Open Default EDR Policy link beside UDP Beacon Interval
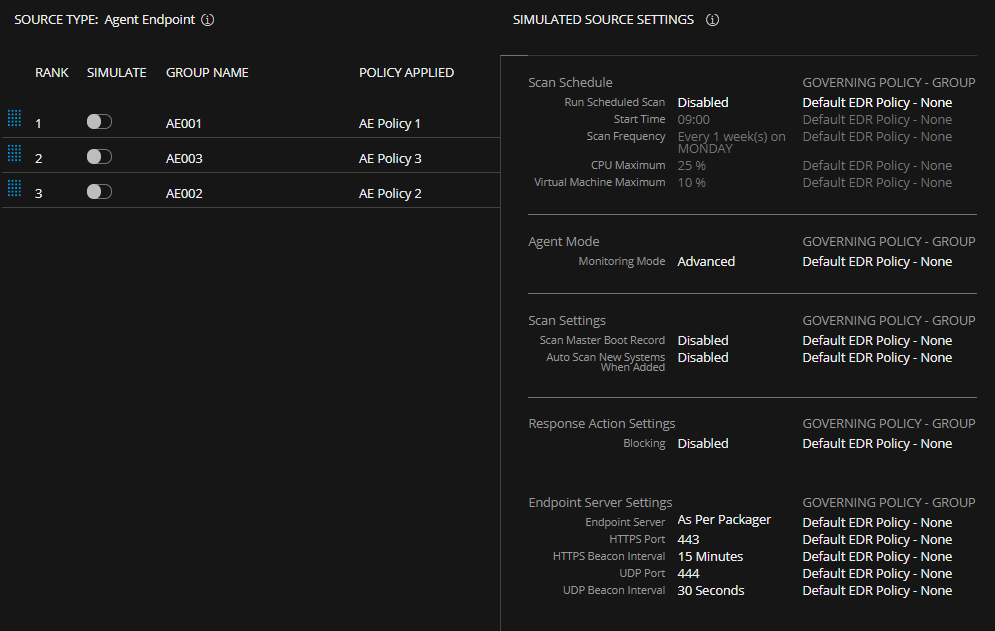 click(x=877, y=590)
